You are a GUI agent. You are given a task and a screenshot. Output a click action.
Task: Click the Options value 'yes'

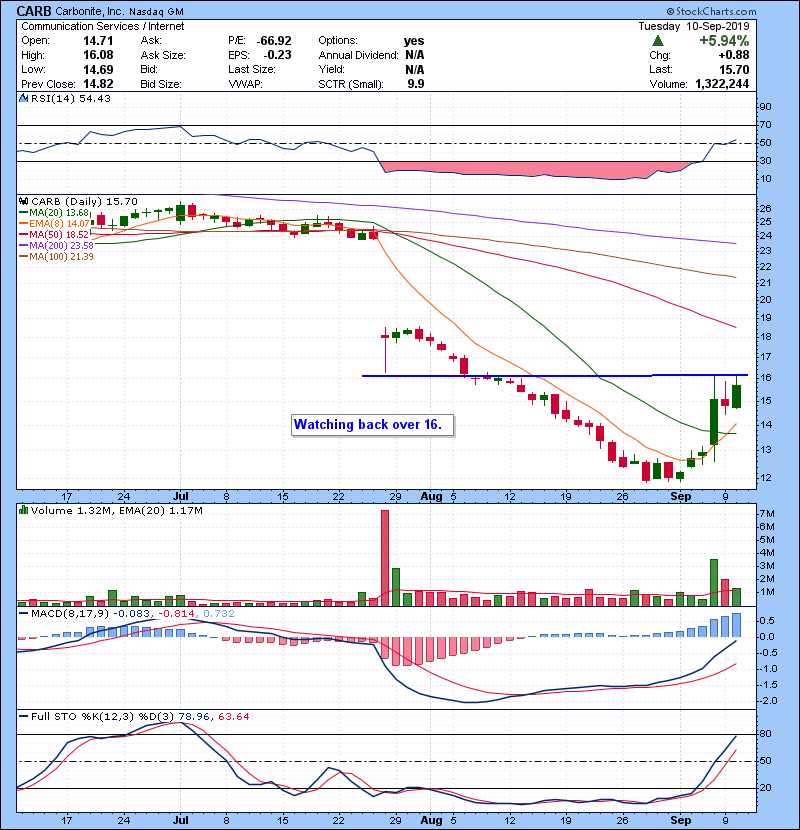[x=414, y=41]
